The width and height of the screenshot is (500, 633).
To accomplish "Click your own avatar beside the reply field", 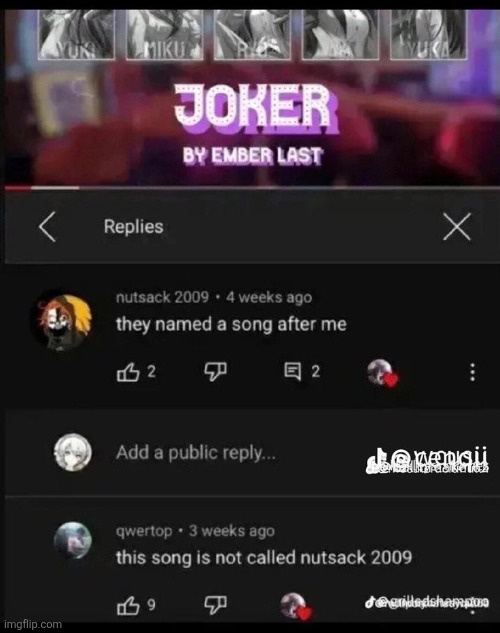I will 73,453.
